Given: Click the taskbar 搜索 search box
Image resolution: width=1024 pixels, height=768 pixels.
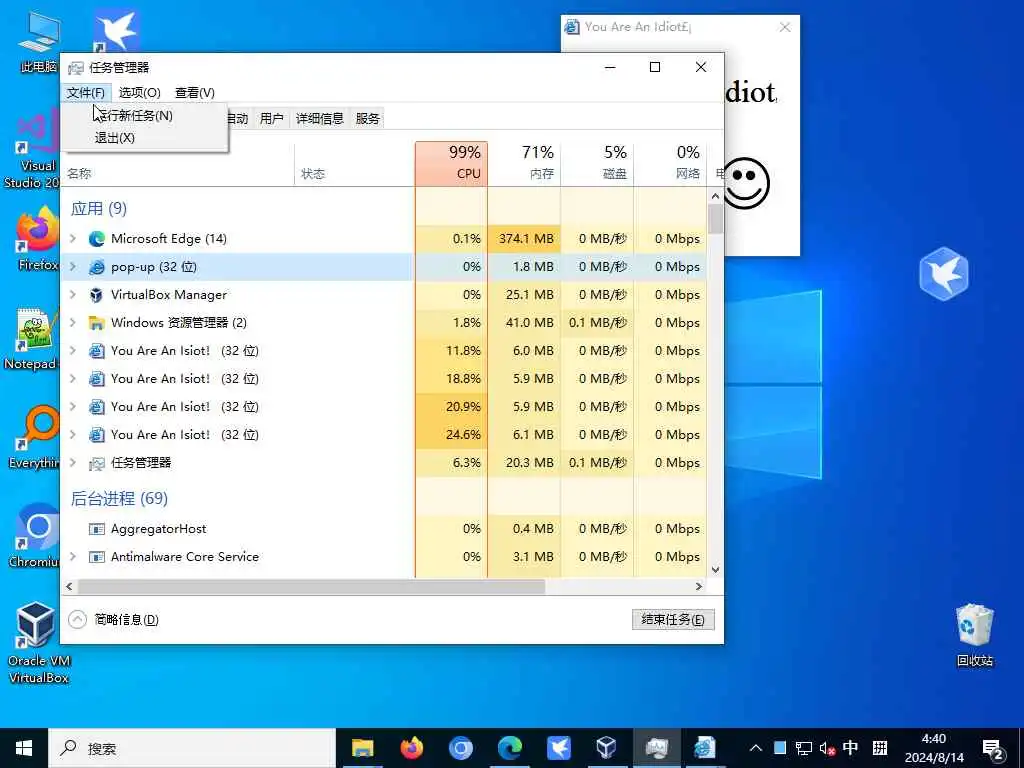Looking at the screenshot, I should tap(192, 748).
